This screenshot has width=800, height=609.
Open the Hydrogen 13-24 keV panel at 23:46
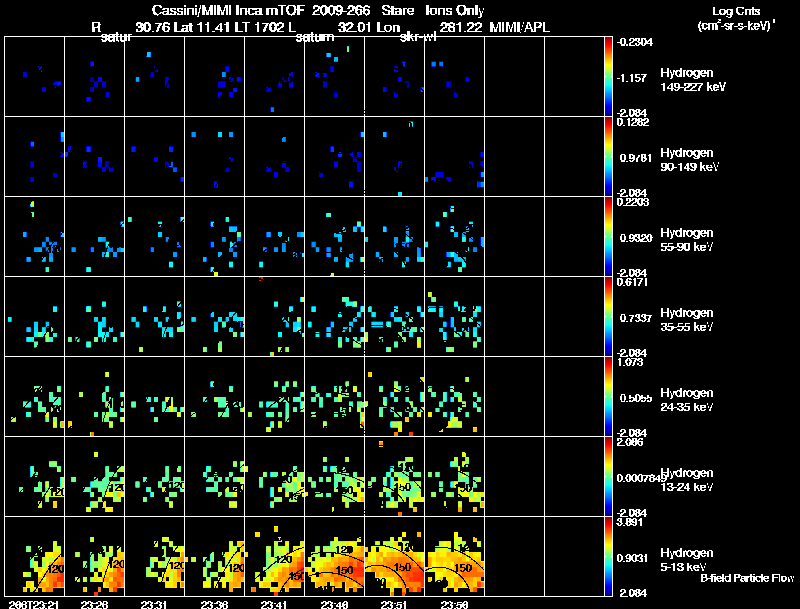pos(335,476)
